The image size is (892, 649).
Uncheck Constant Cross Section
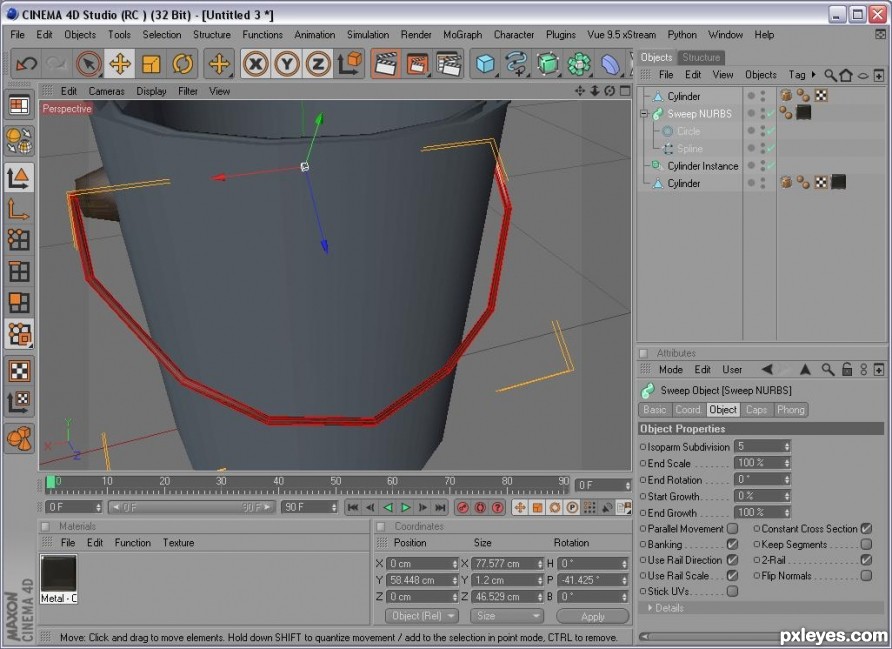click(x=866, y=529)
